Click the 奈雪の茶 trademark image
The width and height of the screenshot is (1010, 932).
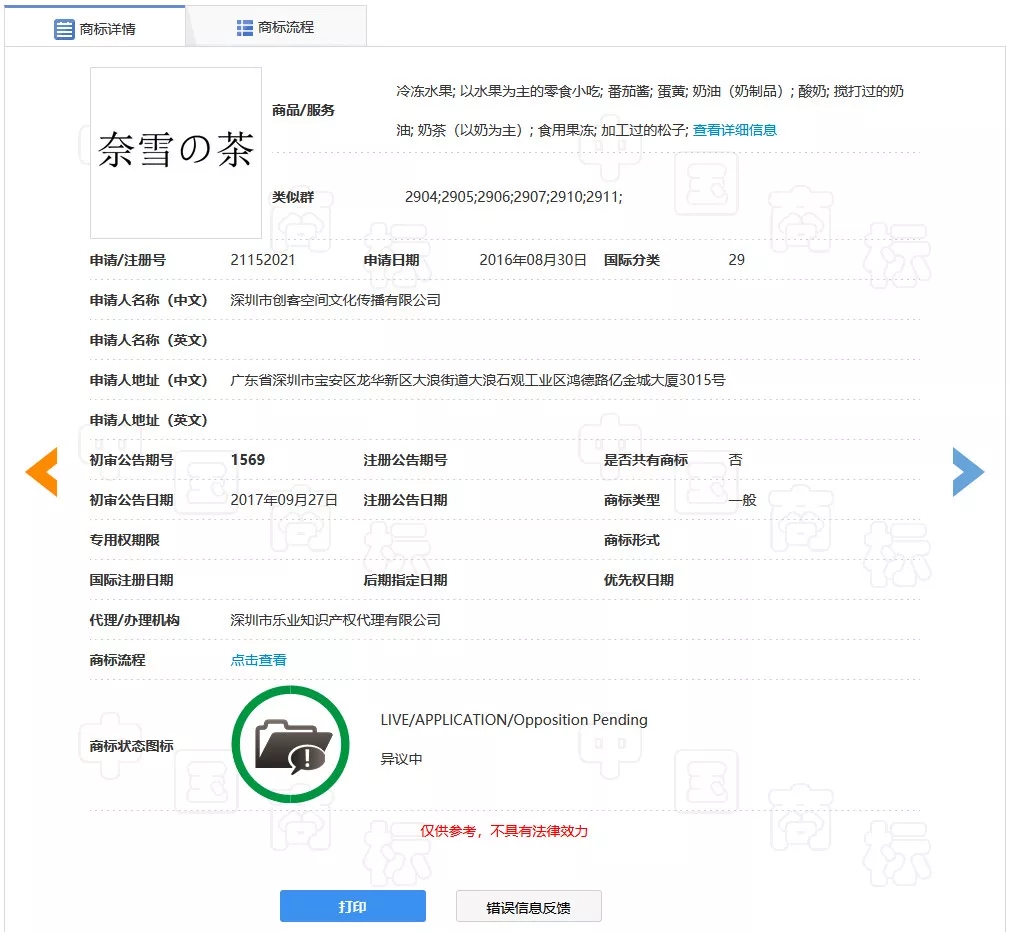[176, 152]
